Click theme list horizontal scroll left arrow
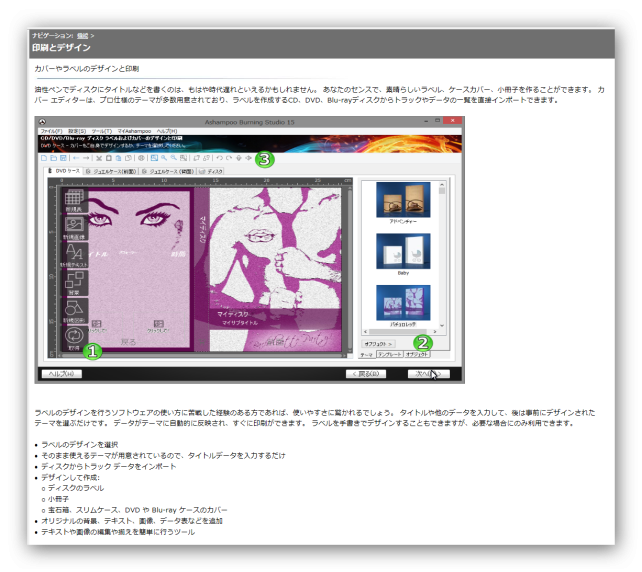This screenshot has height=572, width=642. (365, 332)
